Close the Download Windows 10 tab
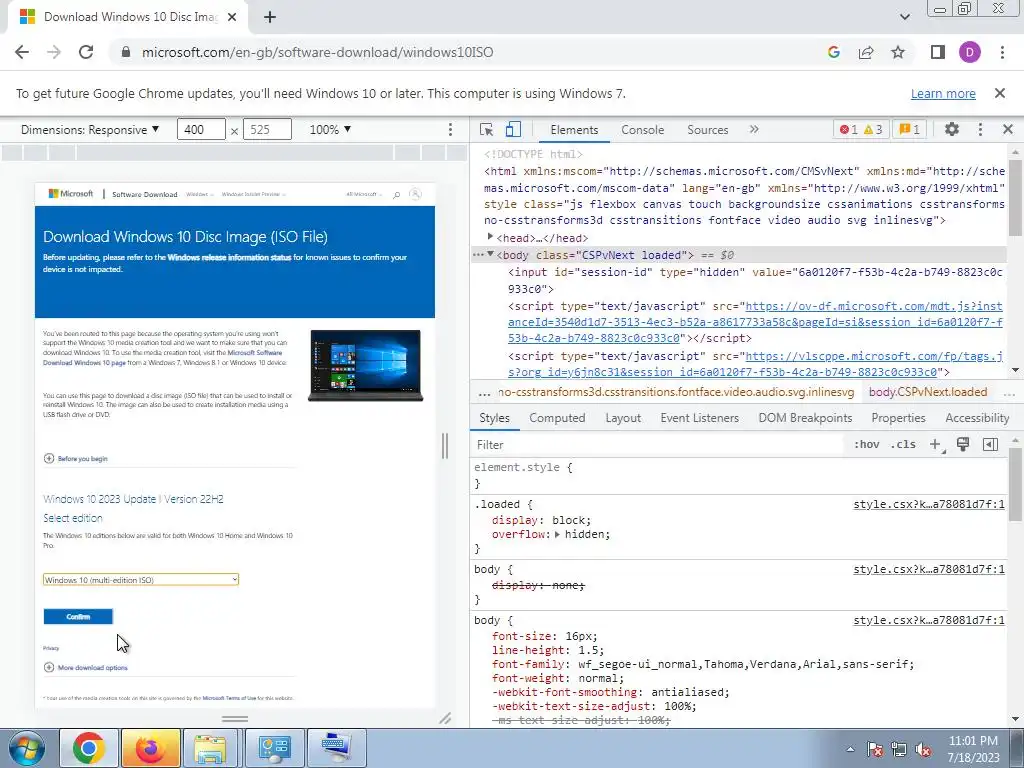The height and width of the screenshot is (768, 1024). click(232, 17)
